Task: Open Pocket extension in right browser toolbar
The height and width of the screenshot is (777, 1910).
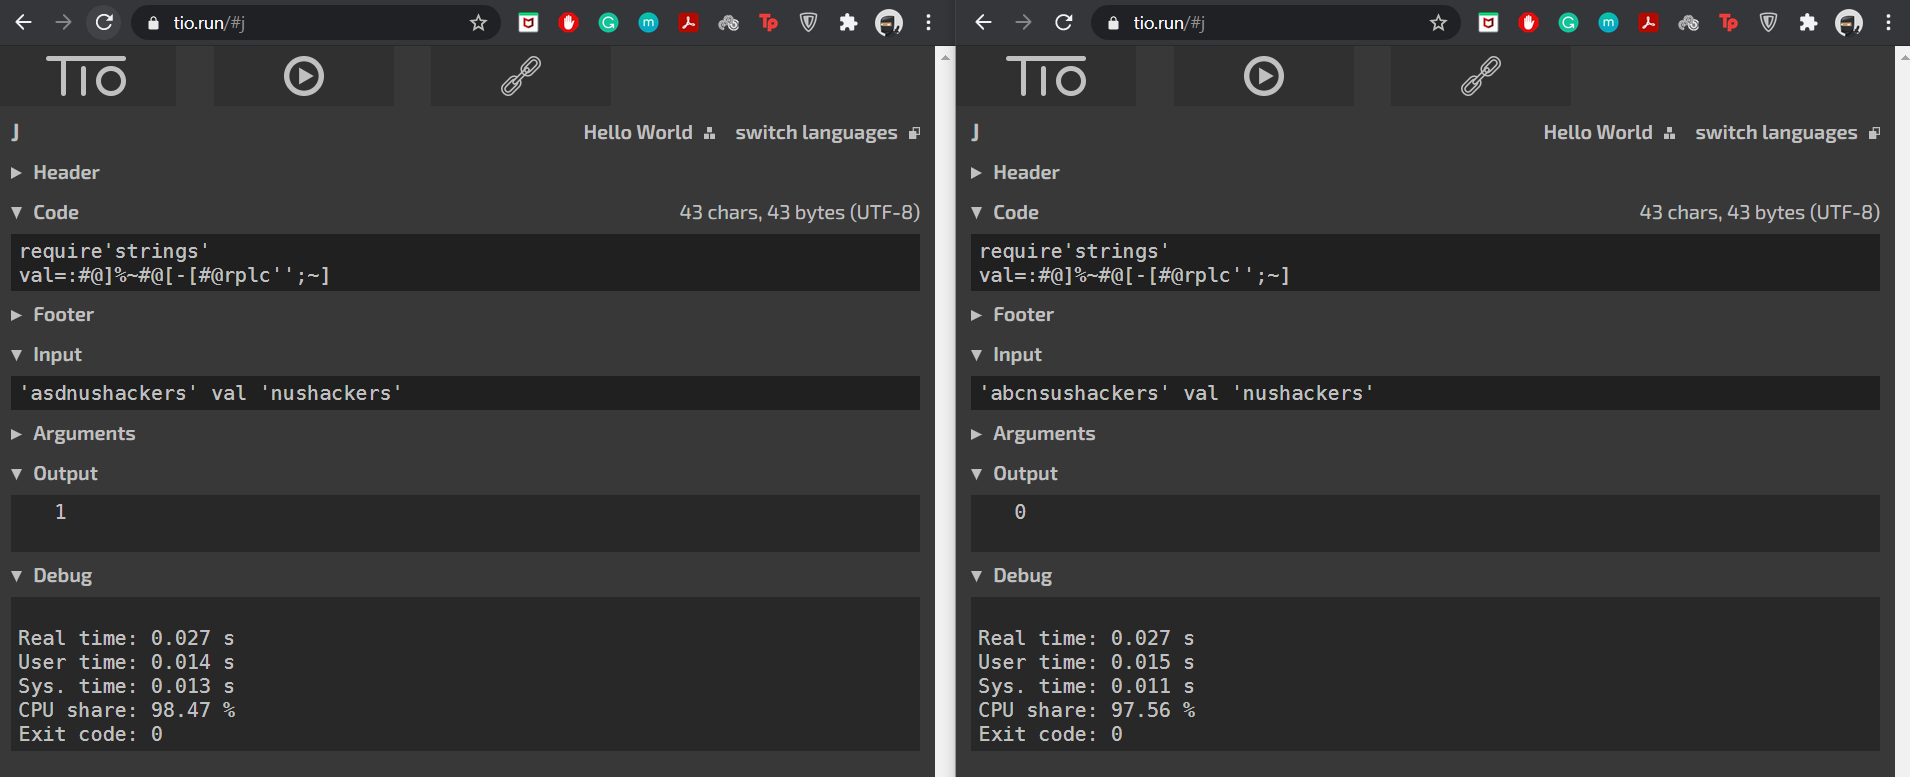Action: (x=1488, y=22)
